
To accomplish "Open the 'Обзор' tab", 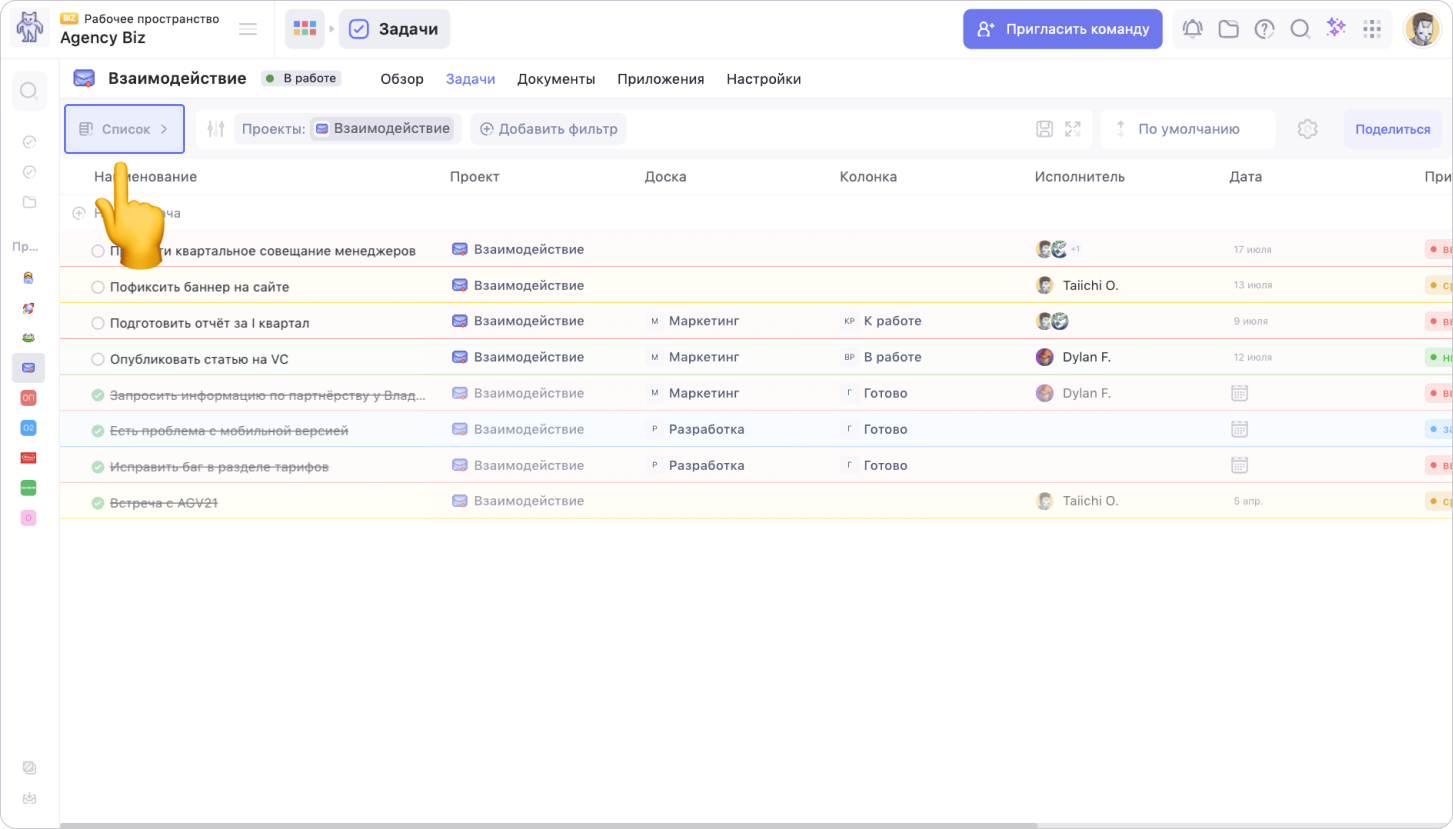I will 402,79.
